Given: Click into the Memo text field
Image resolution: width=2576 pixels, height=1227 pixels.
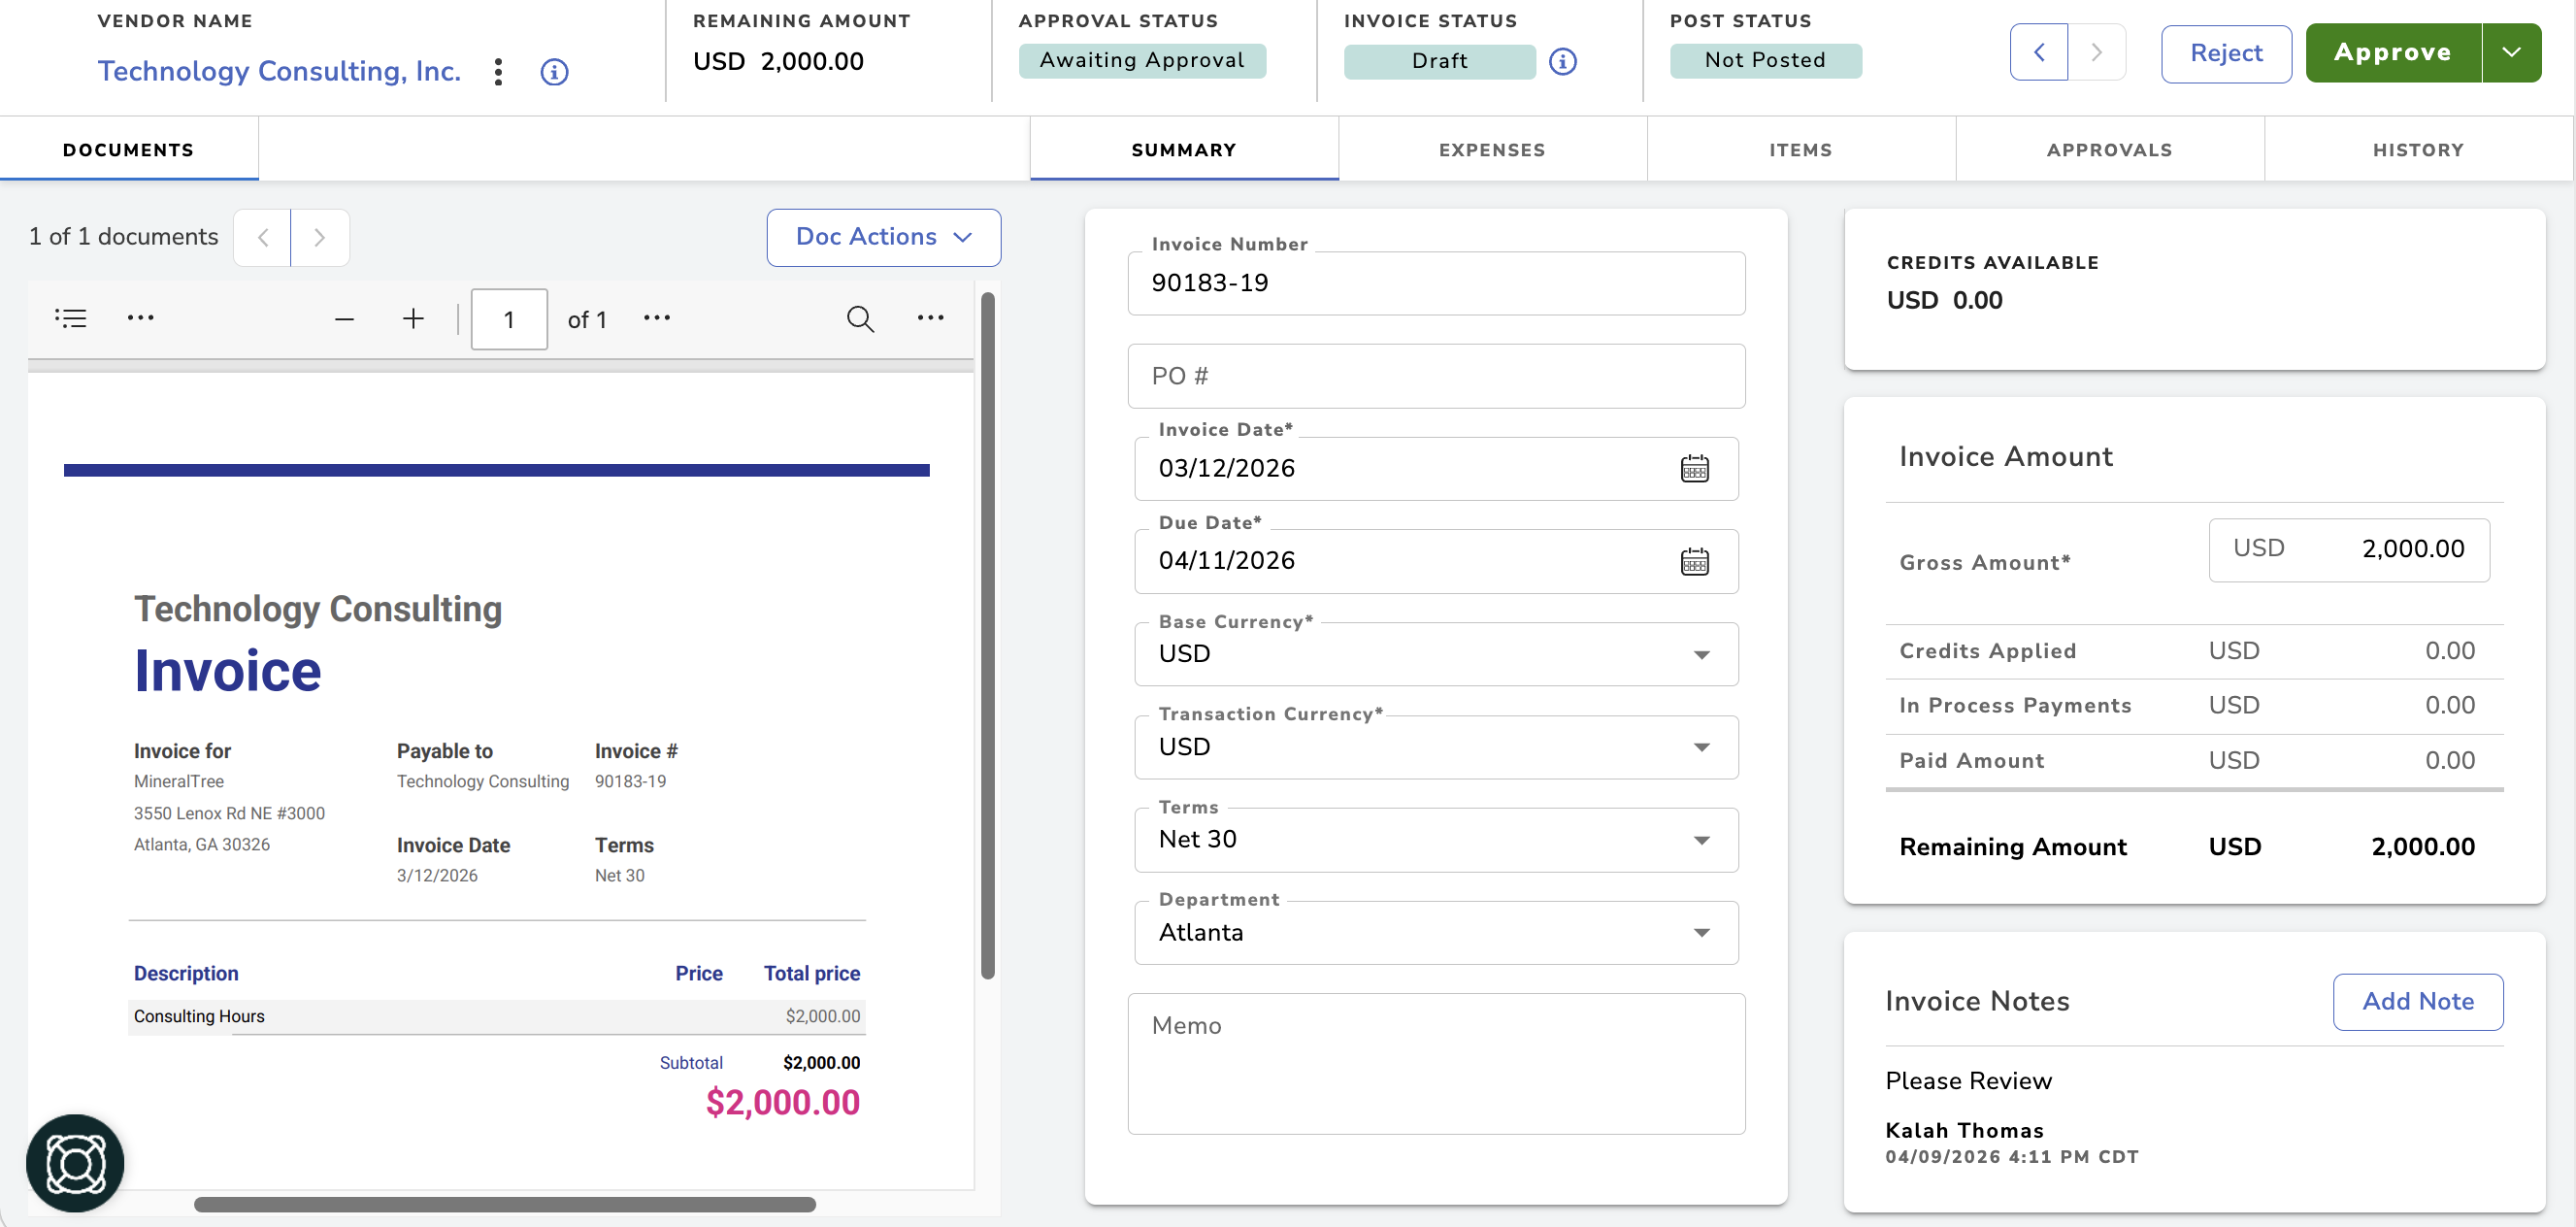Looking at the screenshot, I should coord(1436,1064).
